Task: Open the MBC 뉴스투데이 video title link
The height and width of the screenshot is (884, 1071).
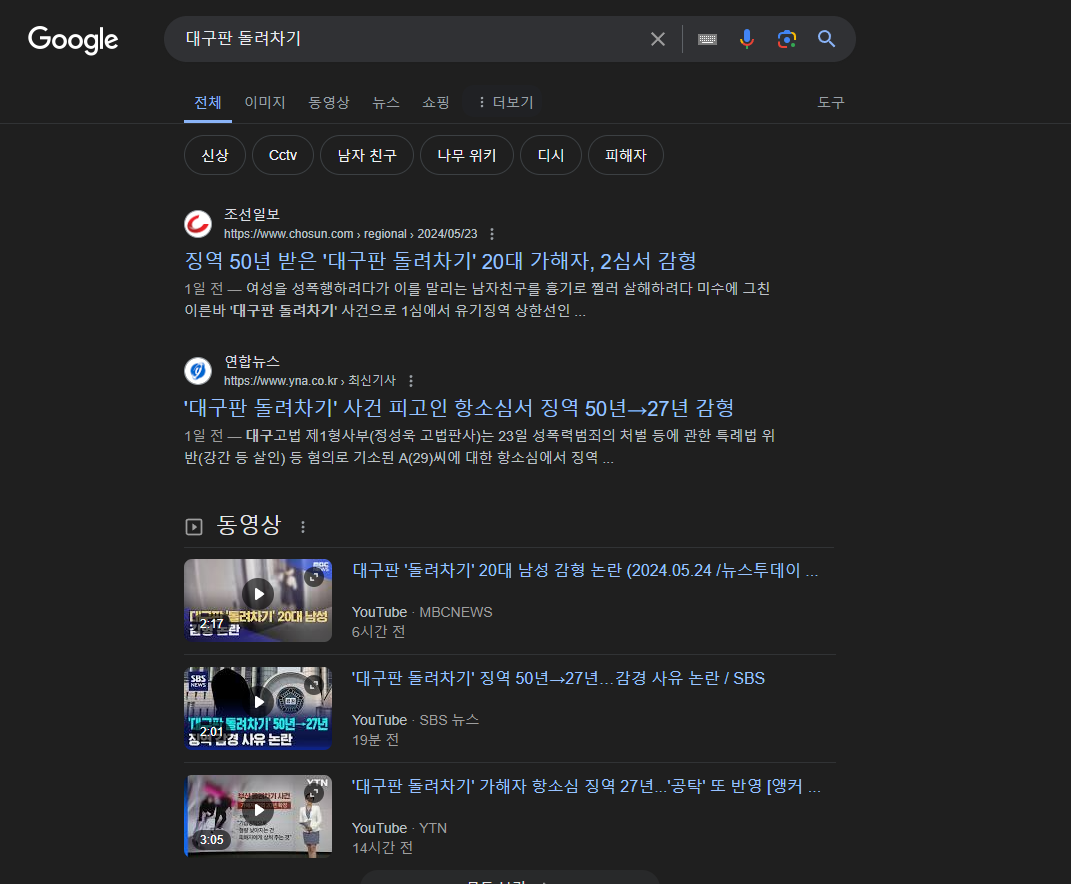Action: [585, 570]
